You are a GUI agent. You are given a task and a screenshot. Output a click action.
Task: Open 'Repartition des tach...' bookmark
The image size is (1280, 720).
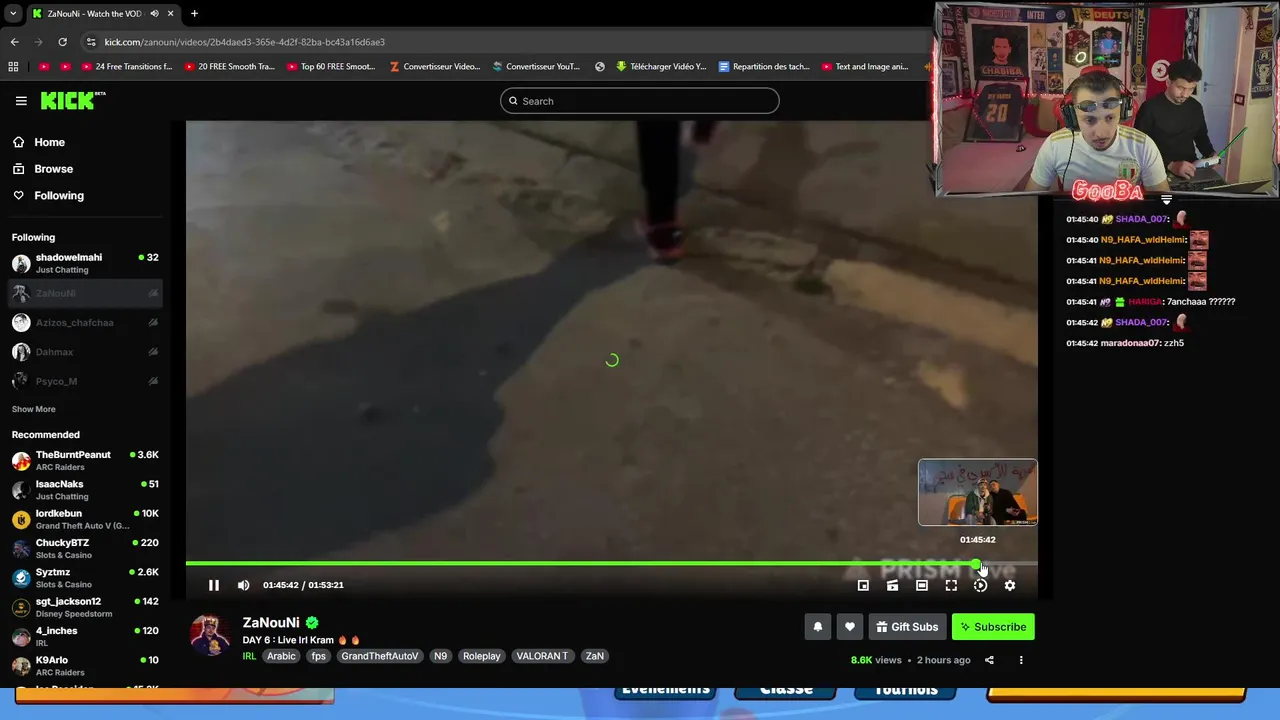click(764, 67)
